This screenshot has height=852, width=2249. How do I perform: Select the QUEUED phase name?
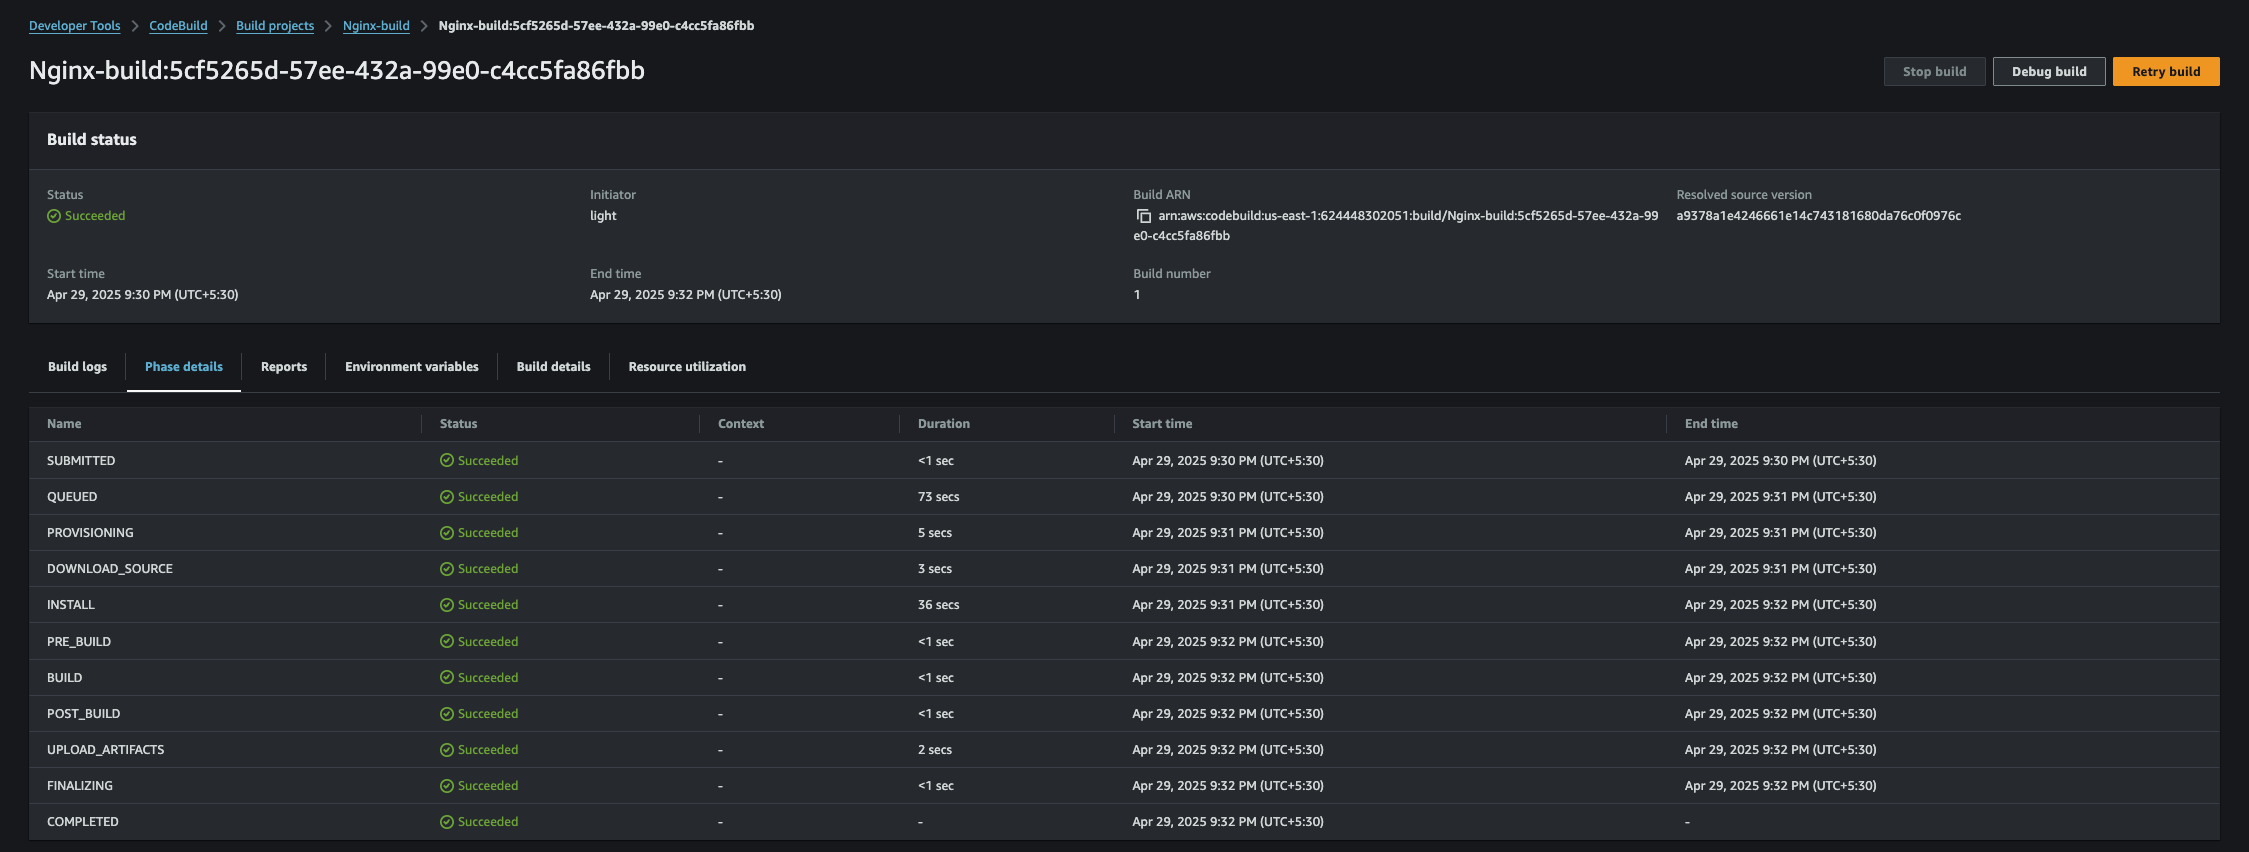[x=72, y=497]
